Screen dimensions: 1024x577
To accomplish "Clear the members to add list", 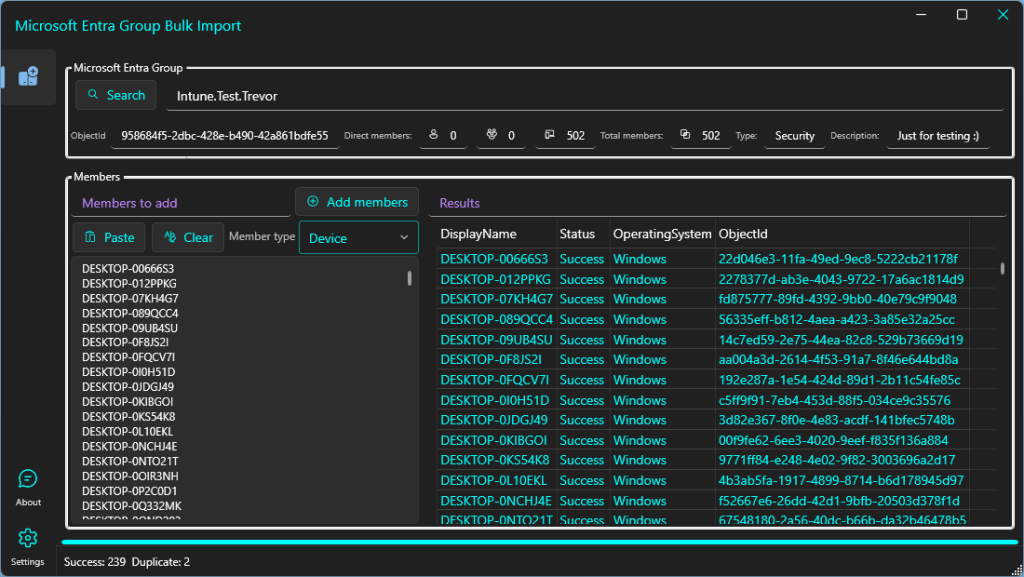I will coord(188,237).
